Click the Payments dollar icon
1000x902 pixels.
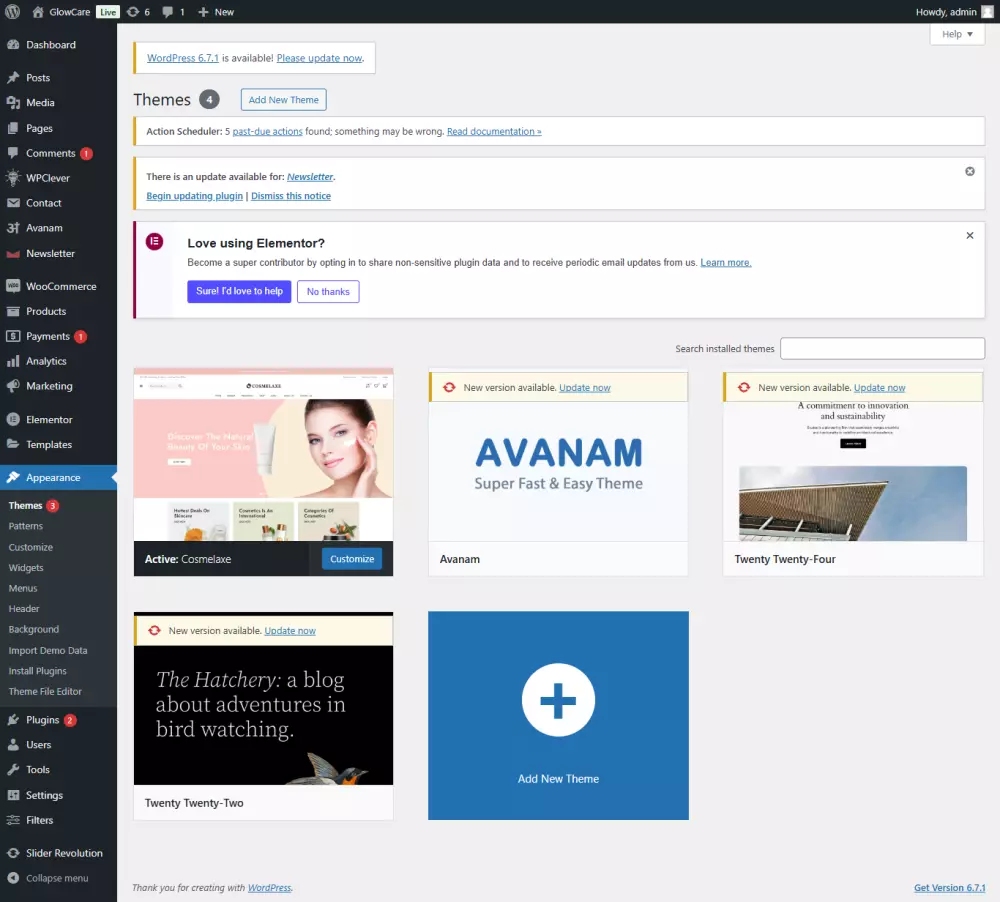click(x=13, y=336)
